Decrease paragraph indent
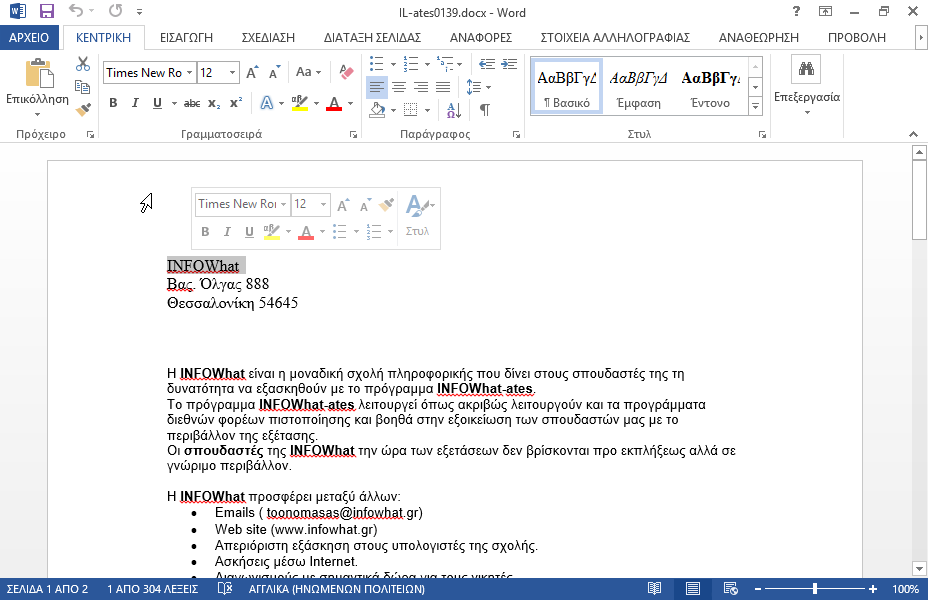The width and height of the screenshot is (928, 600). click(487, 64)
